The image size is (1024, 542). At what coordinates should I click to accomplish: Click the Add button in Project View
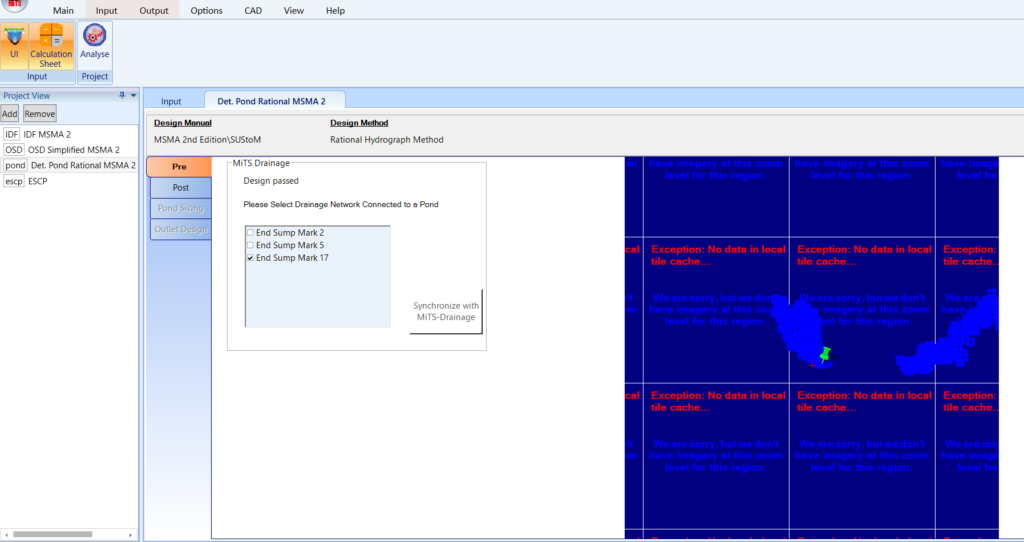[x=10, y=114]
